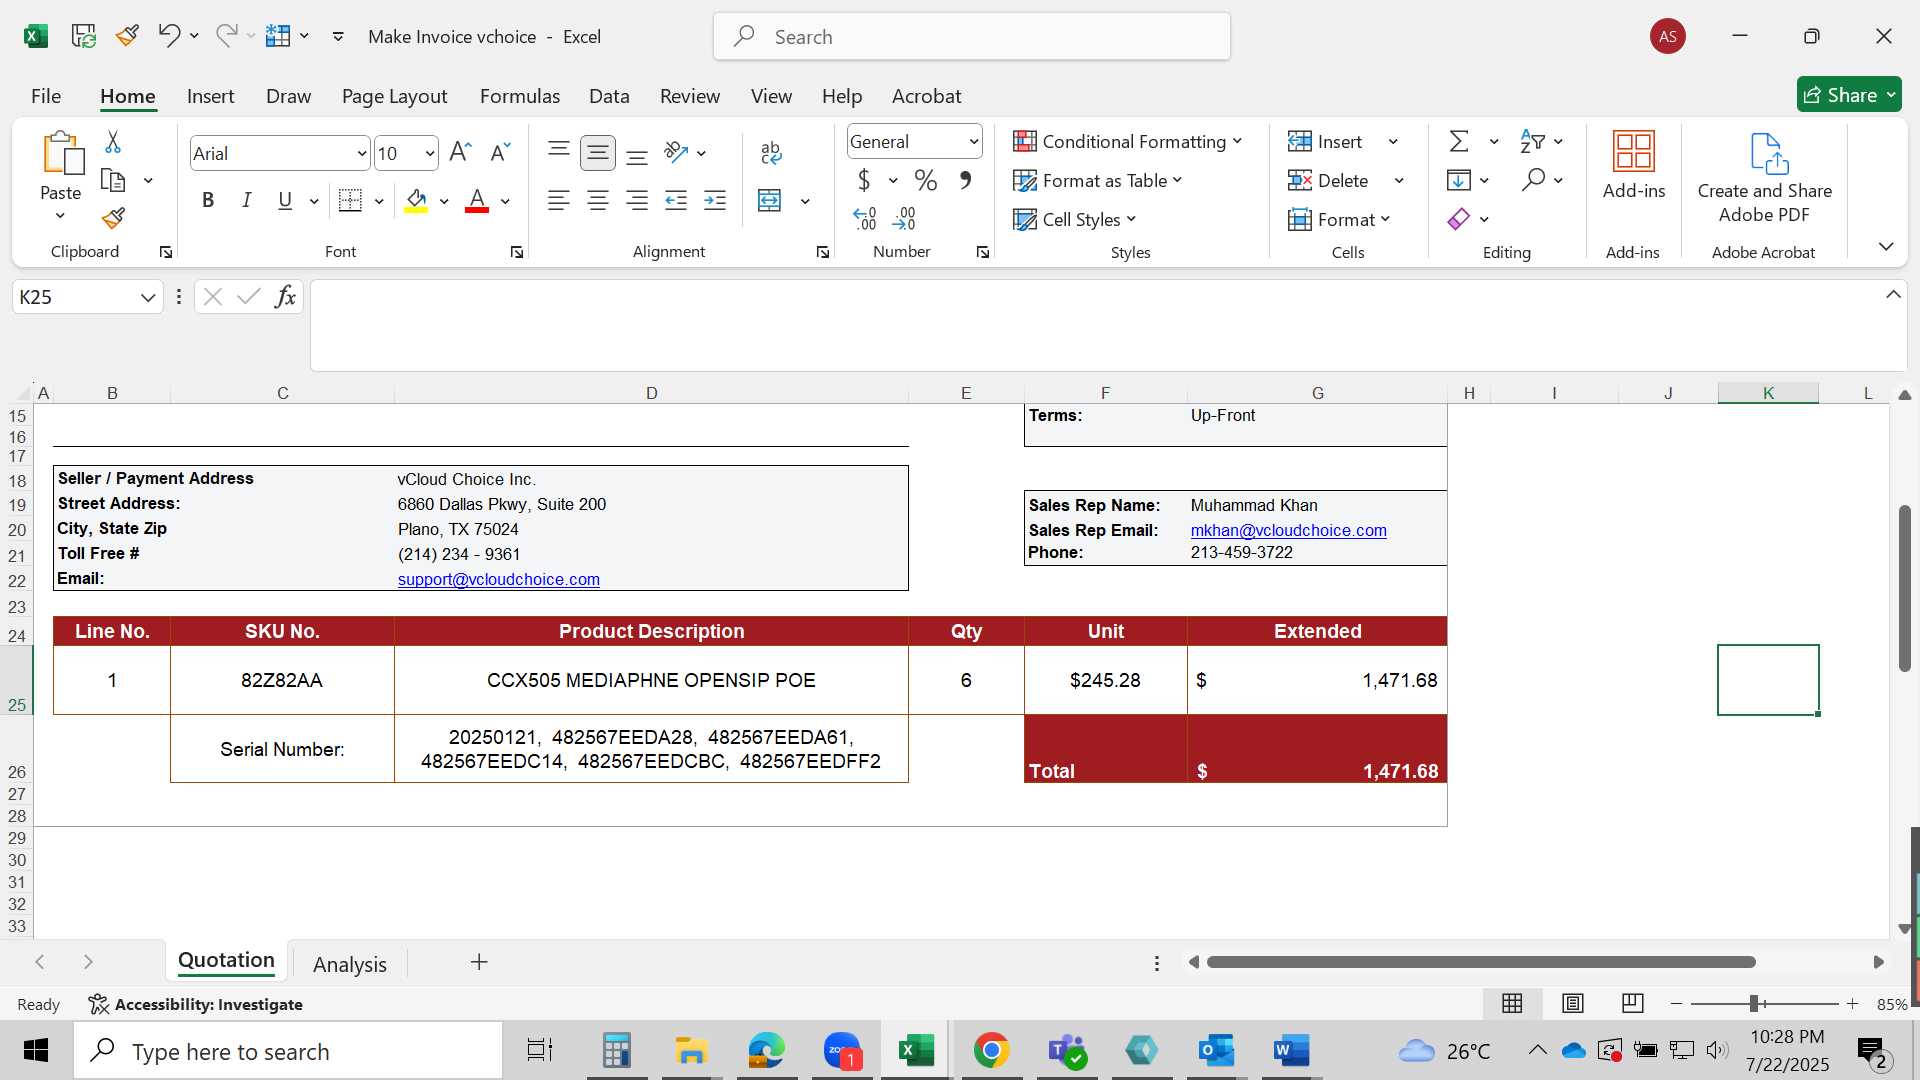Click the Wrap Text icon

pyautogui.click(x=771, y=152)
